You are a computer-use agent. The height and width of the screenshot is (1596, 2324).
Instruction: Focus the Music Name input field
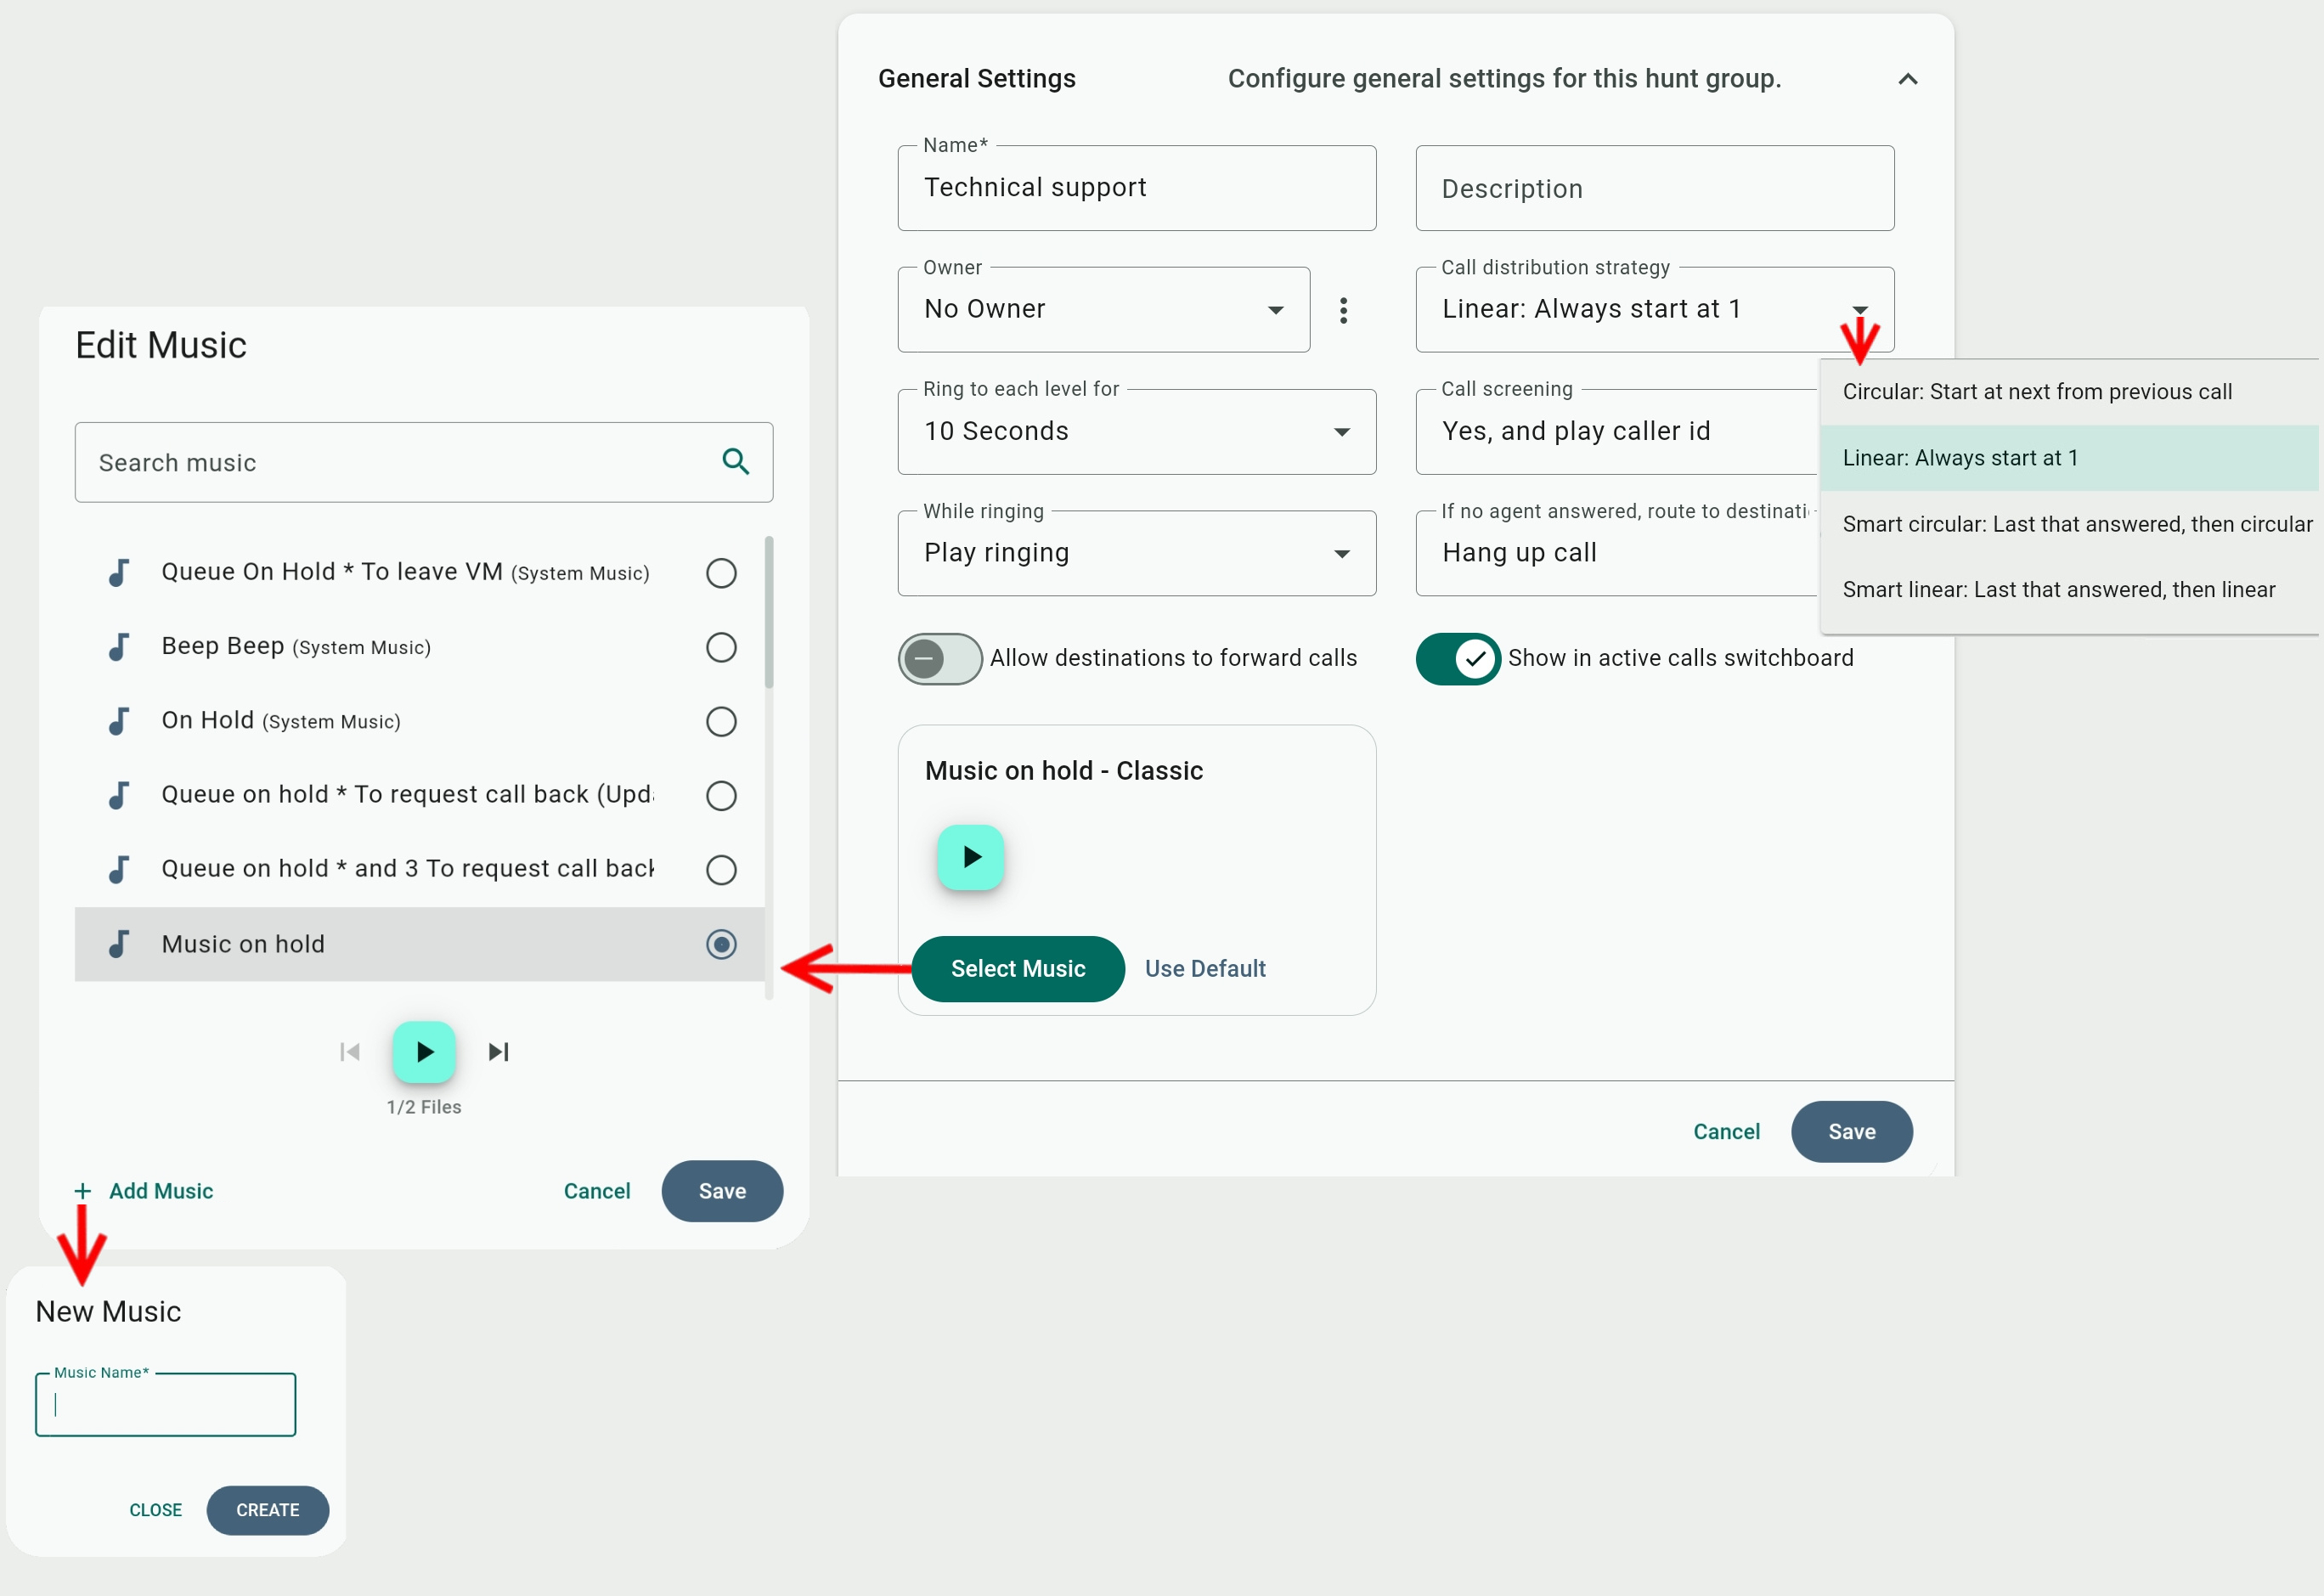coord(166,1405)
